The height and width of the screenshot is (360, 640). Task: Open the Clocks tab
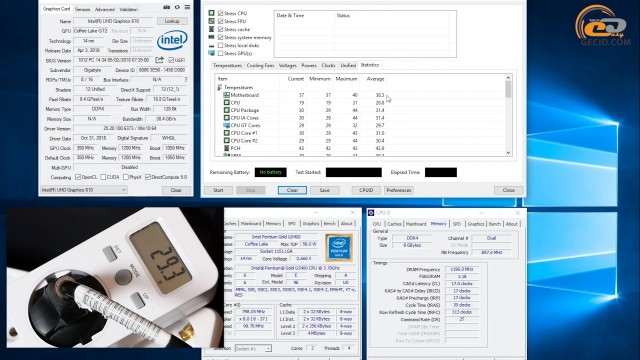[x=328, y=65]
